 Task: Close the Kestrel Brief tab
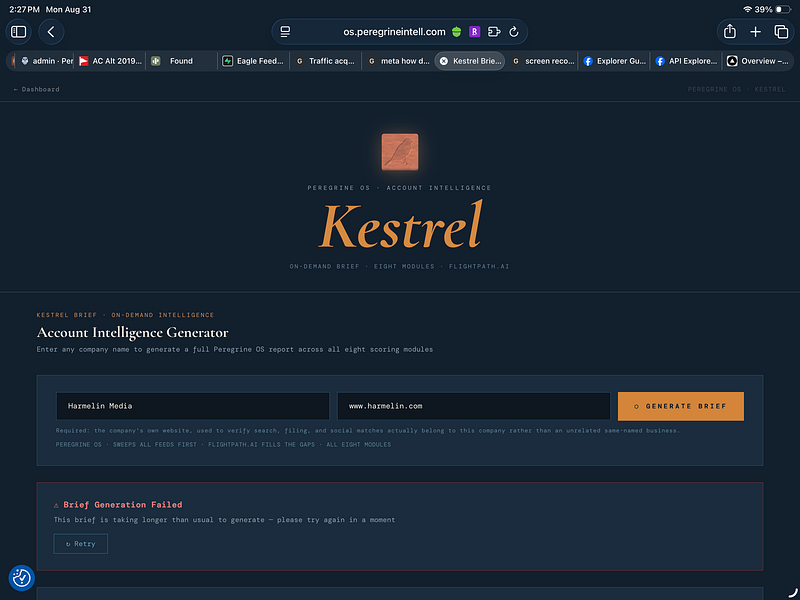pyautogui.click(x=444, y=61)
